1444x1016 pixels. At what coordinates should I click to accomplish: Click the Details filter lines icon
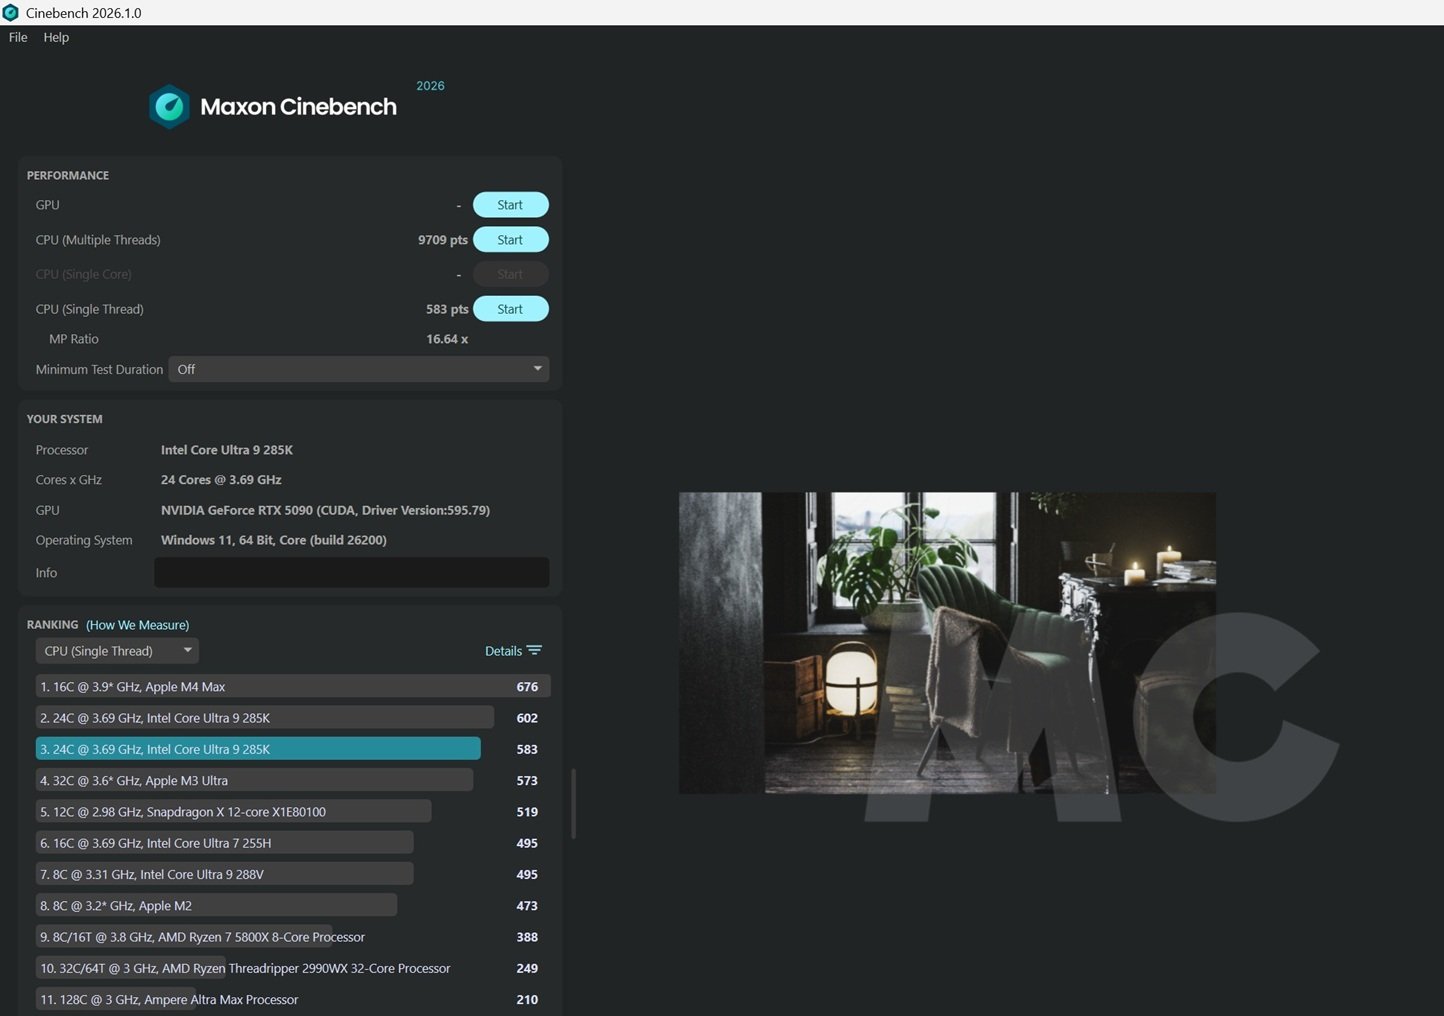tap(535, 651)
